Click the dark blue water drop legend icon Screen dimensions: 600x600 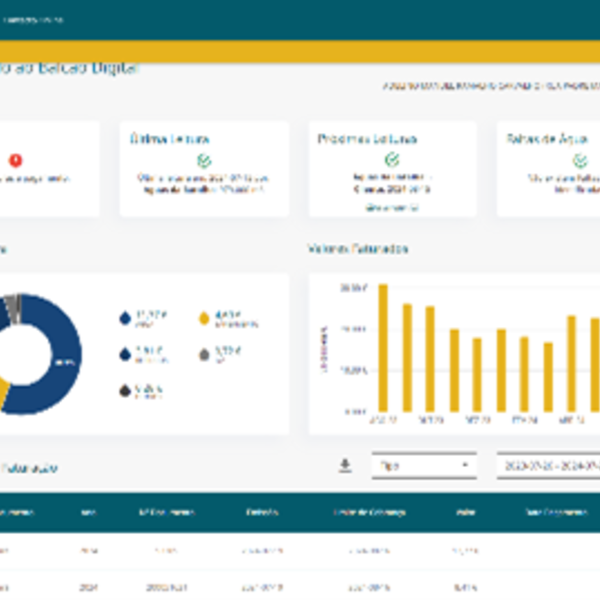pyautogui.click(x=124, y=318)
